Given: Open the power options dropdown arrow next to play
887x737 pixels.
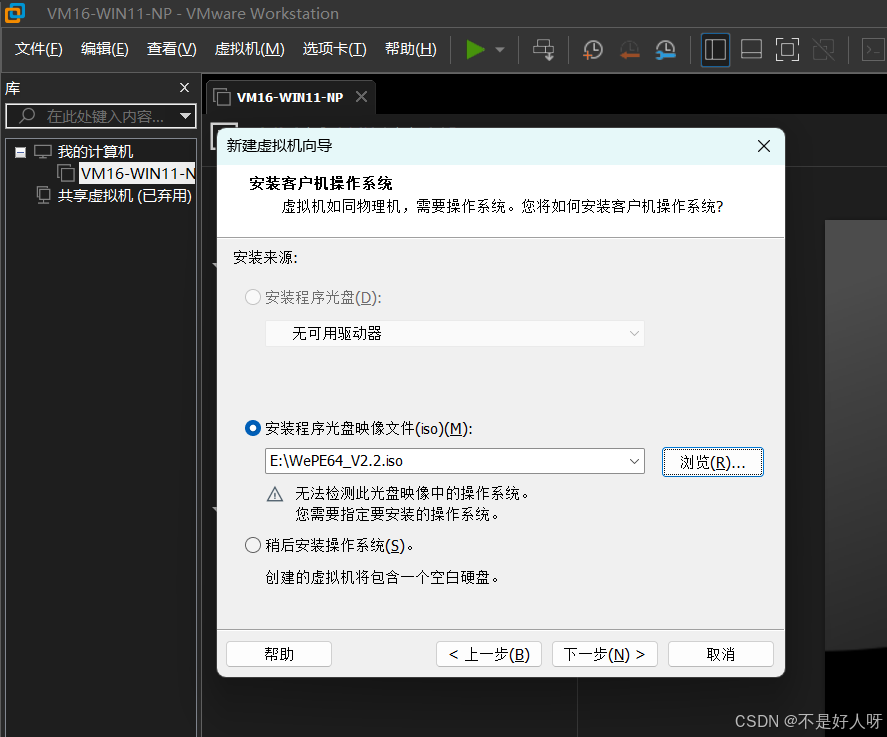Looking at the screenshot, I should 500,50.
